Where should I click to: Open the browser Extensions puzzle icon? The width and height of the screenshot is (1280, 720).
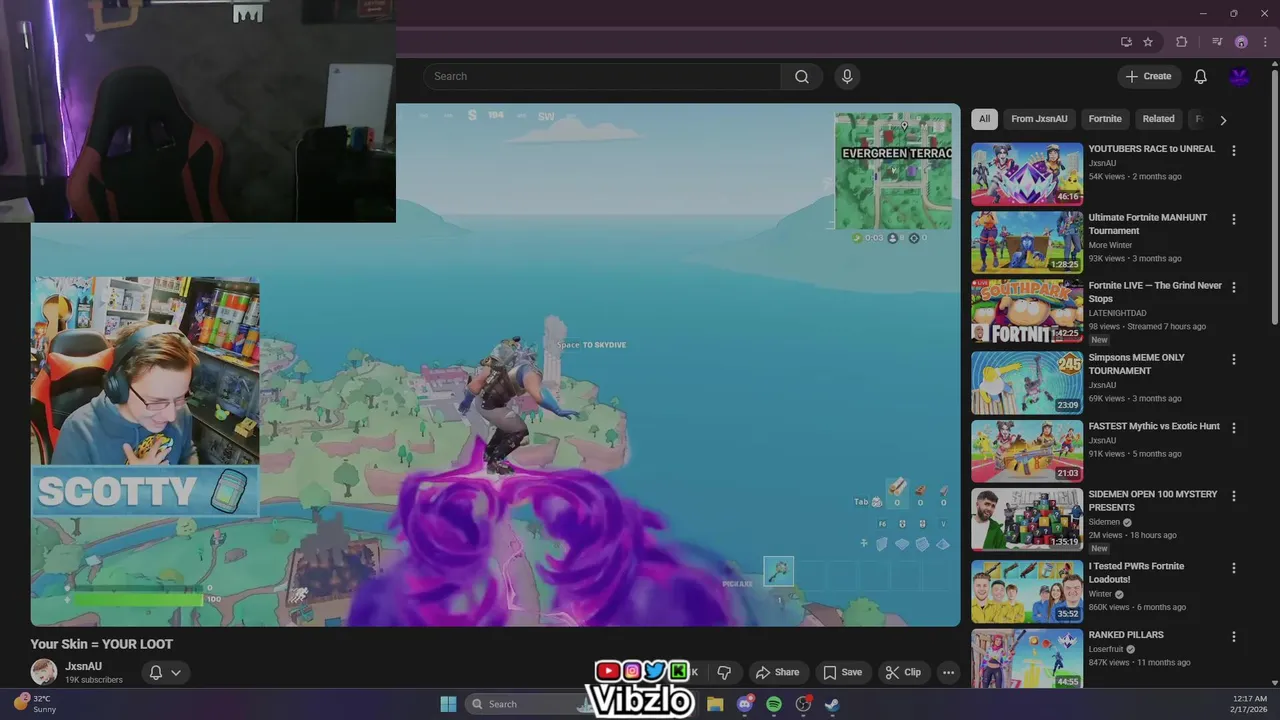1181,42
